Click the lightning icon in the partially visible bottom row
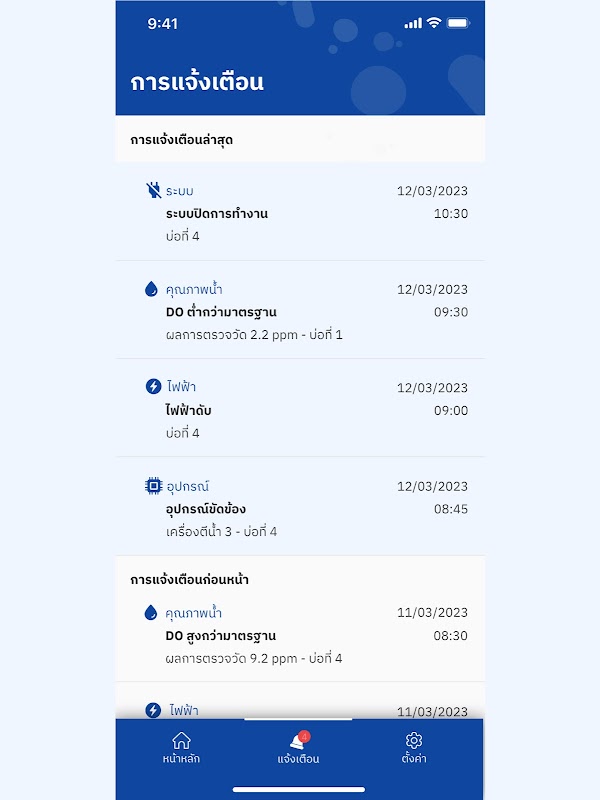The image size is (600, 800). (x=153, y=710)
